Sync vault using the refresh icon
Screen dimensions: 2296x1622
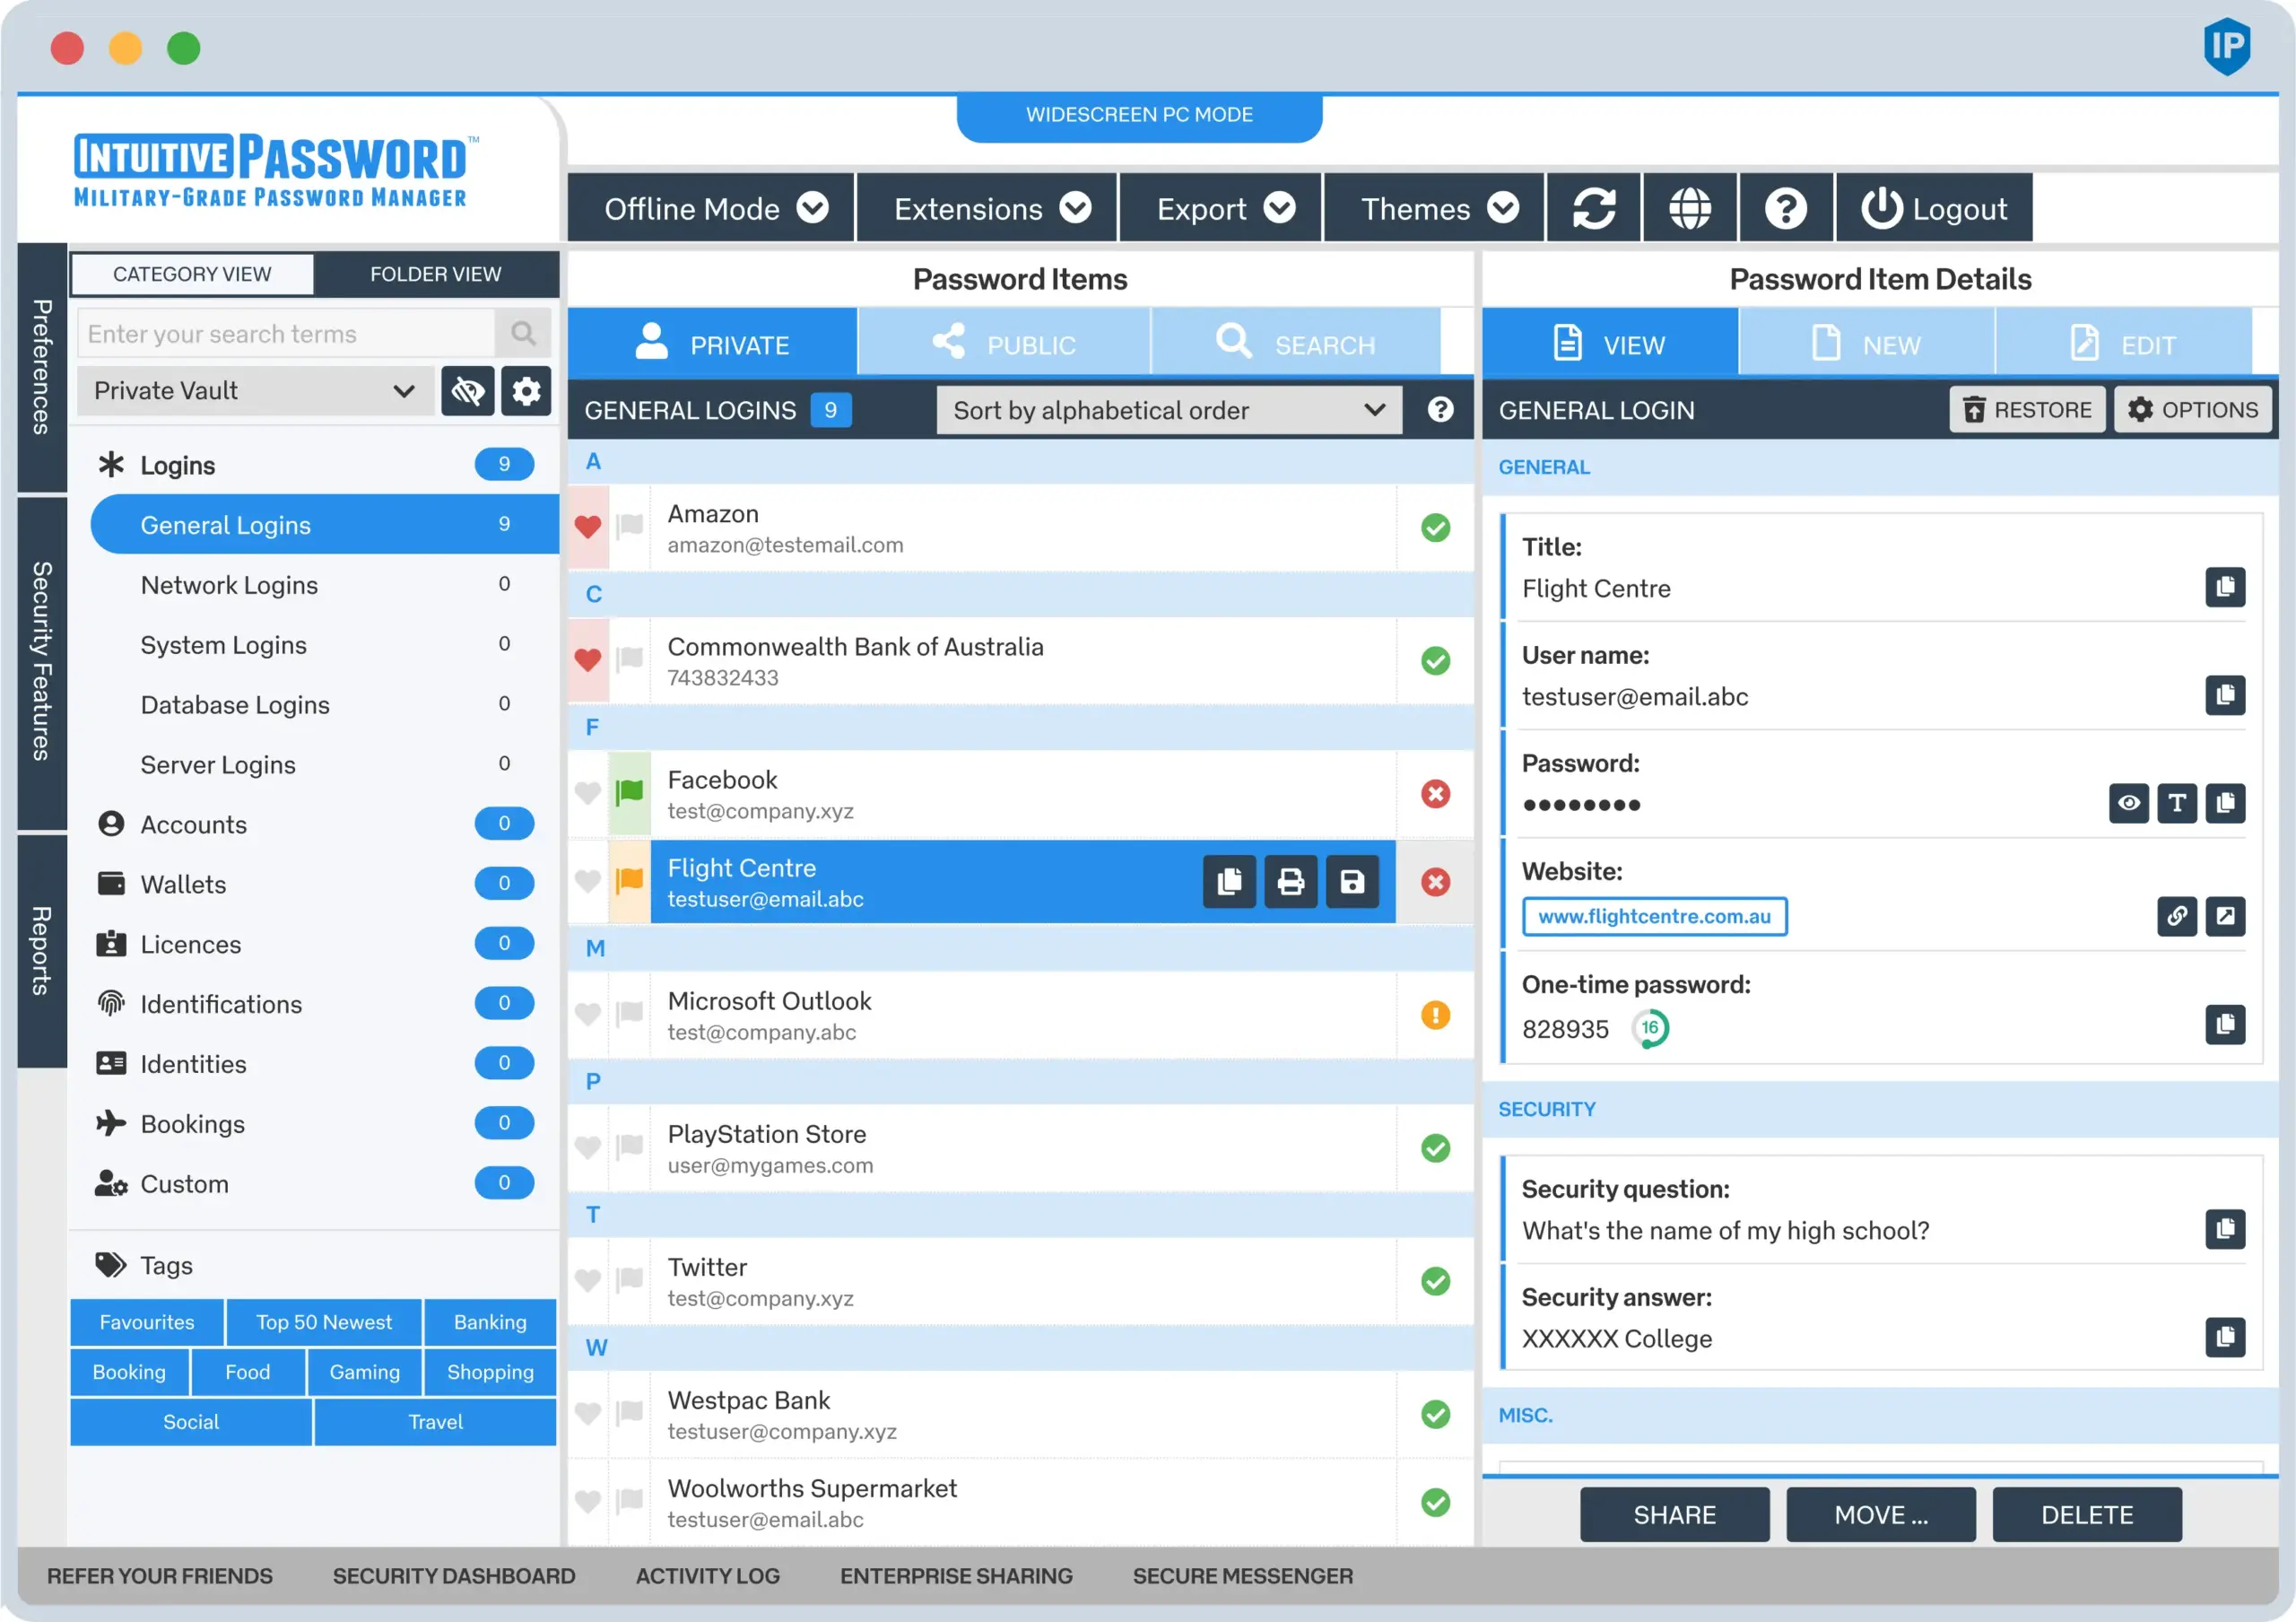point(1592,208)
